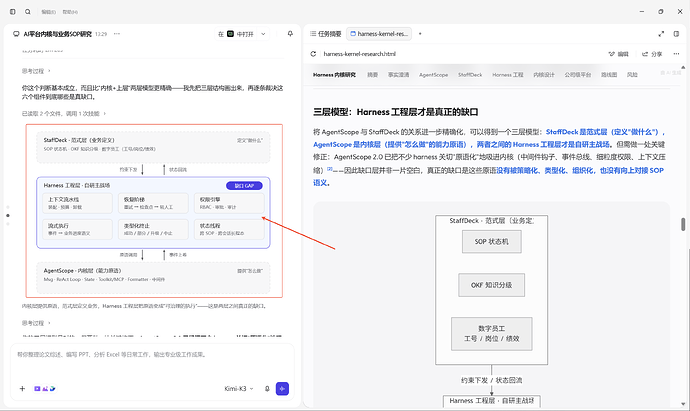This screenshot has width=690, height=411.
Task: Expand the lower 思考过程 section
Action: click(x=36, y=323)
